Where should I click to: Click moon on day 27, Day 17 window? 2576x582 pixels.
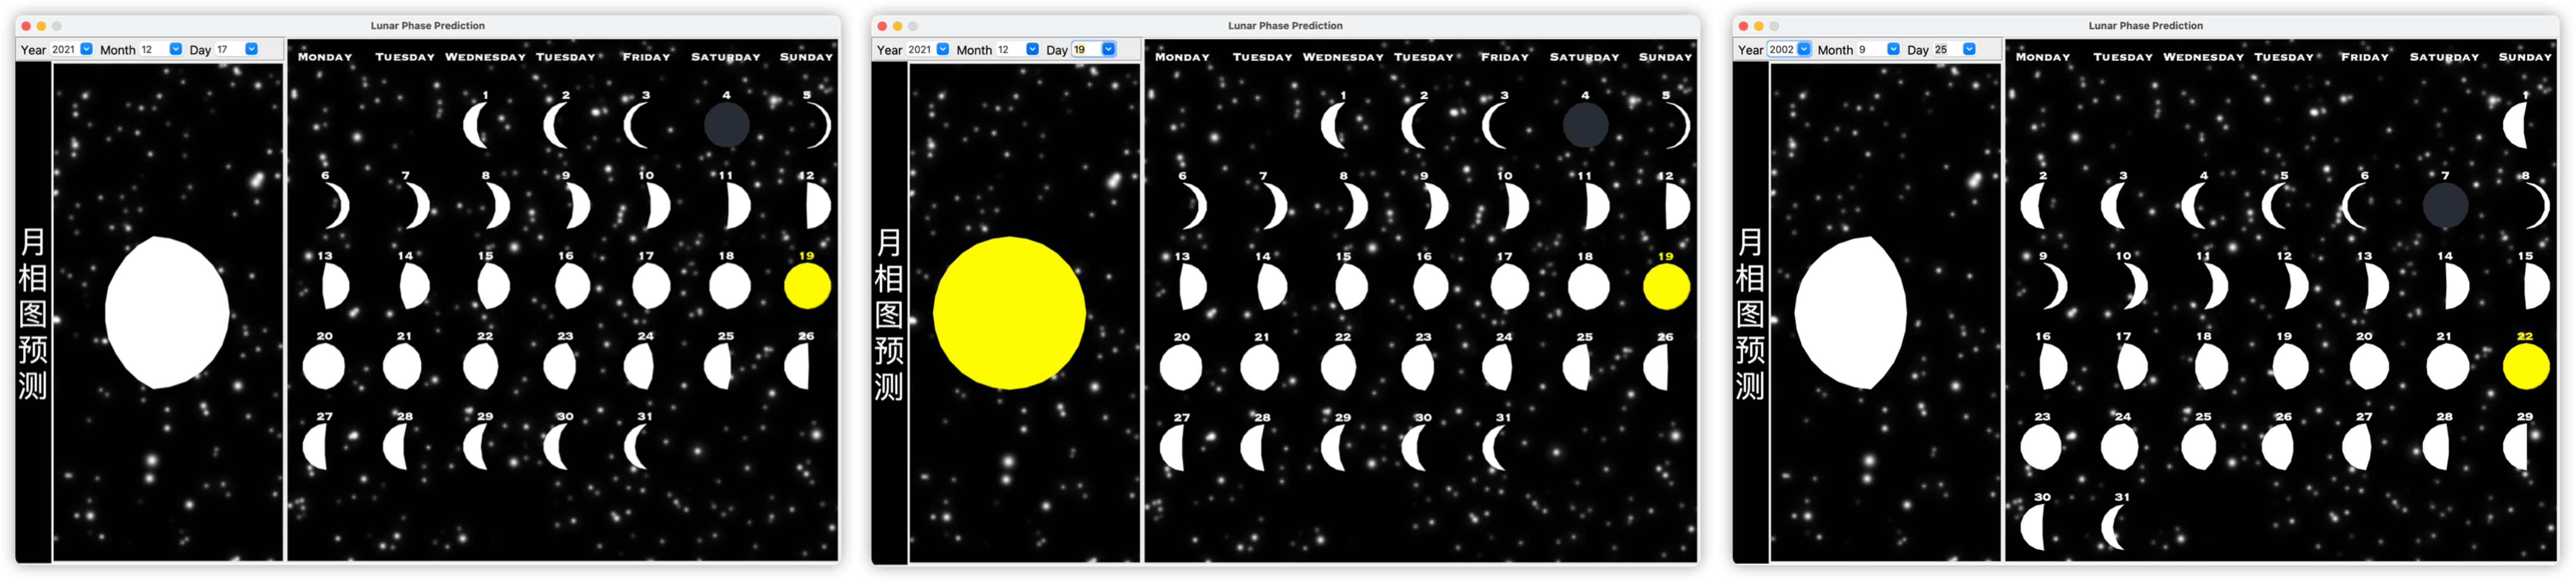point(315,447)
